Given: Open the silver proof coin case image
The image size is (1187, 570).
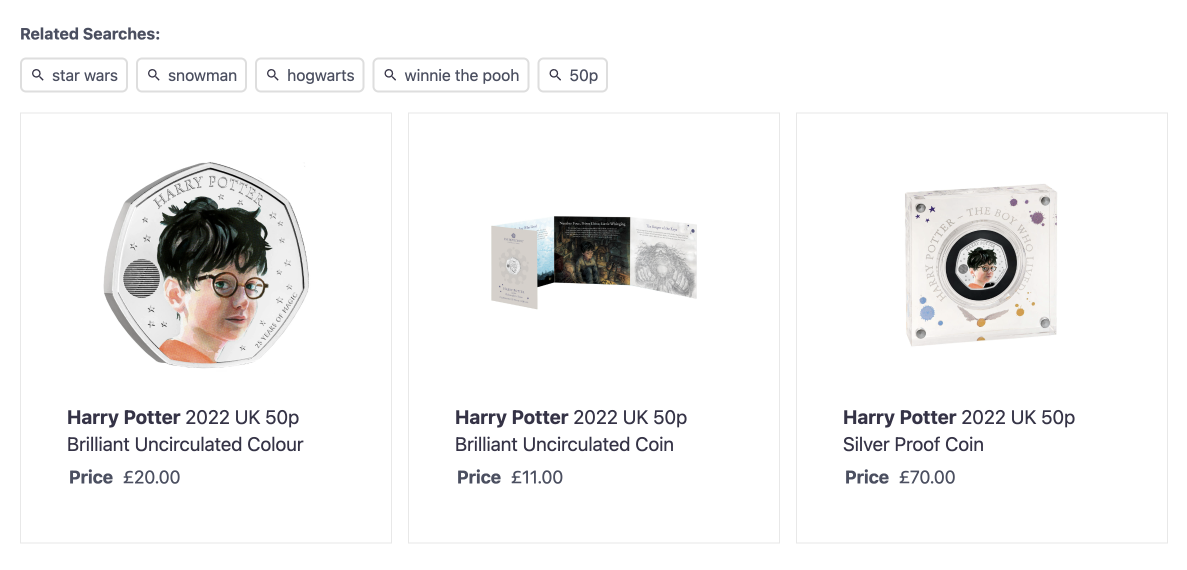Looking at the screenshot, I should pos(981,265).
